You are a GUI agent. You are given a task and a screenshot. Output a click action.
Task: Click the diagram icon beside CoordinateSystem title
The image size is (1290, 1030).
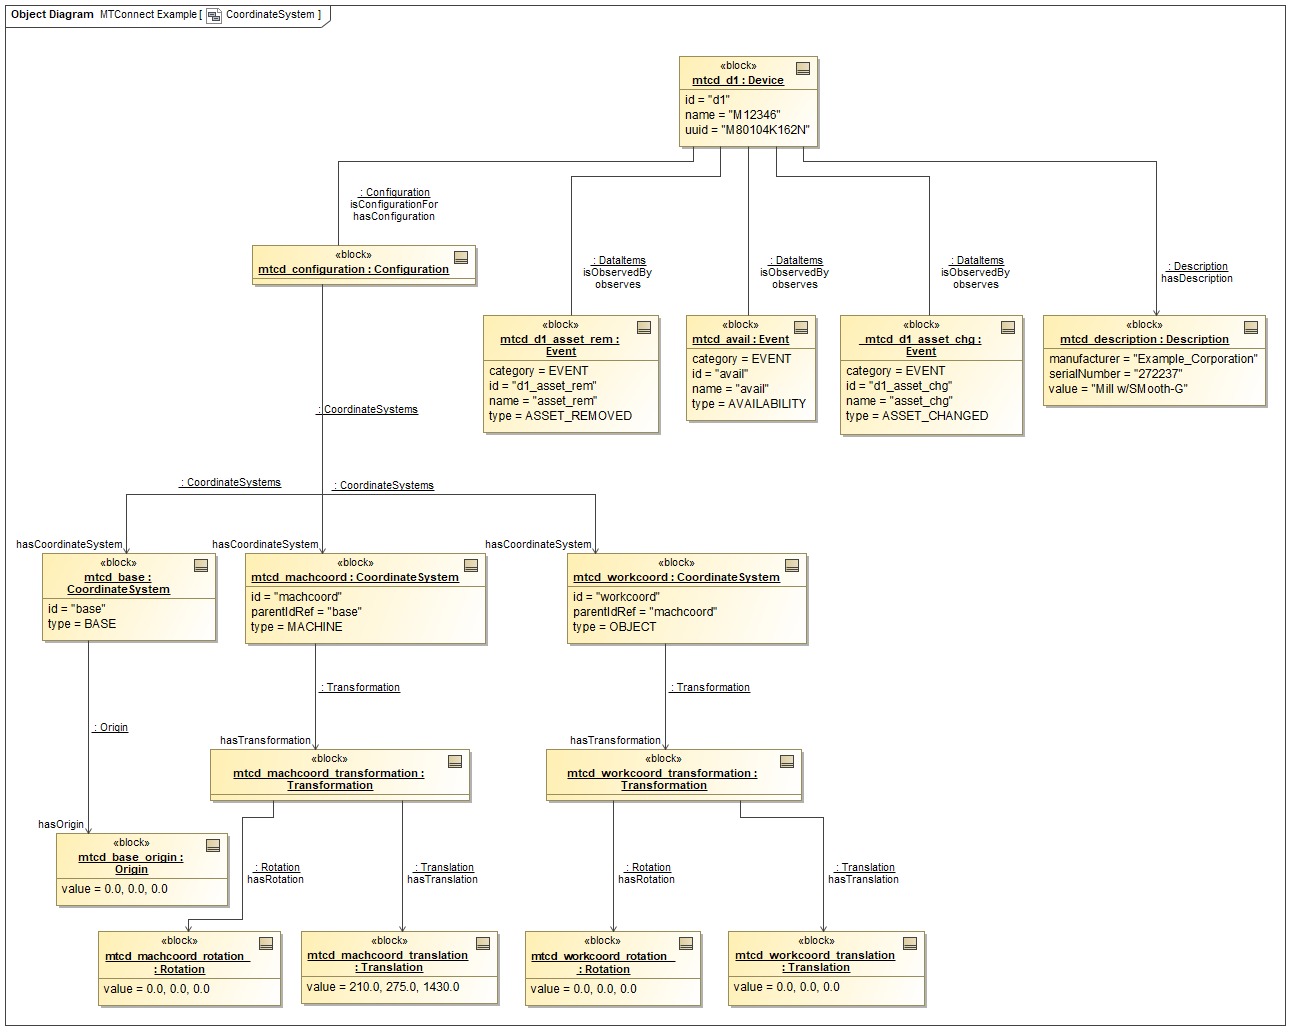pos(214,15)
